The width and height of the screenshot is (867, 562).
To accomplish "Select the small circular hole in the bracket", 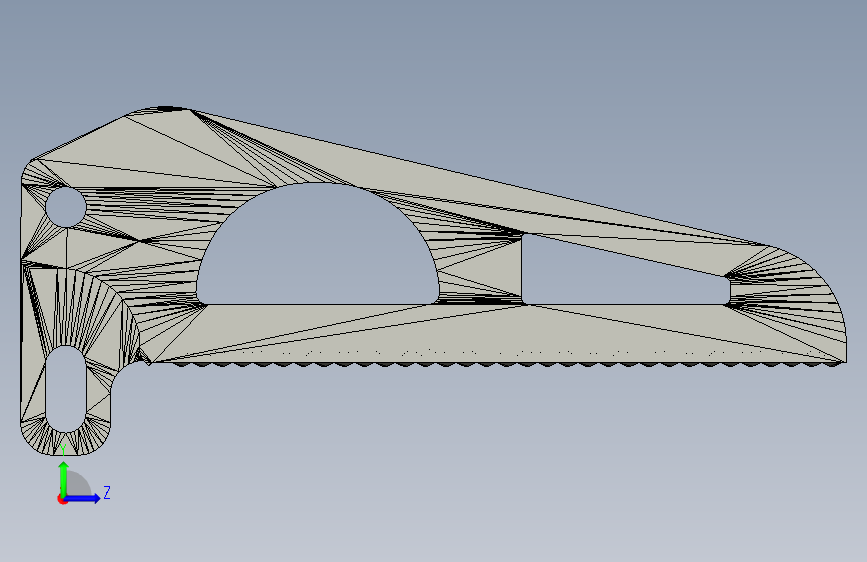I will [66, 207].
